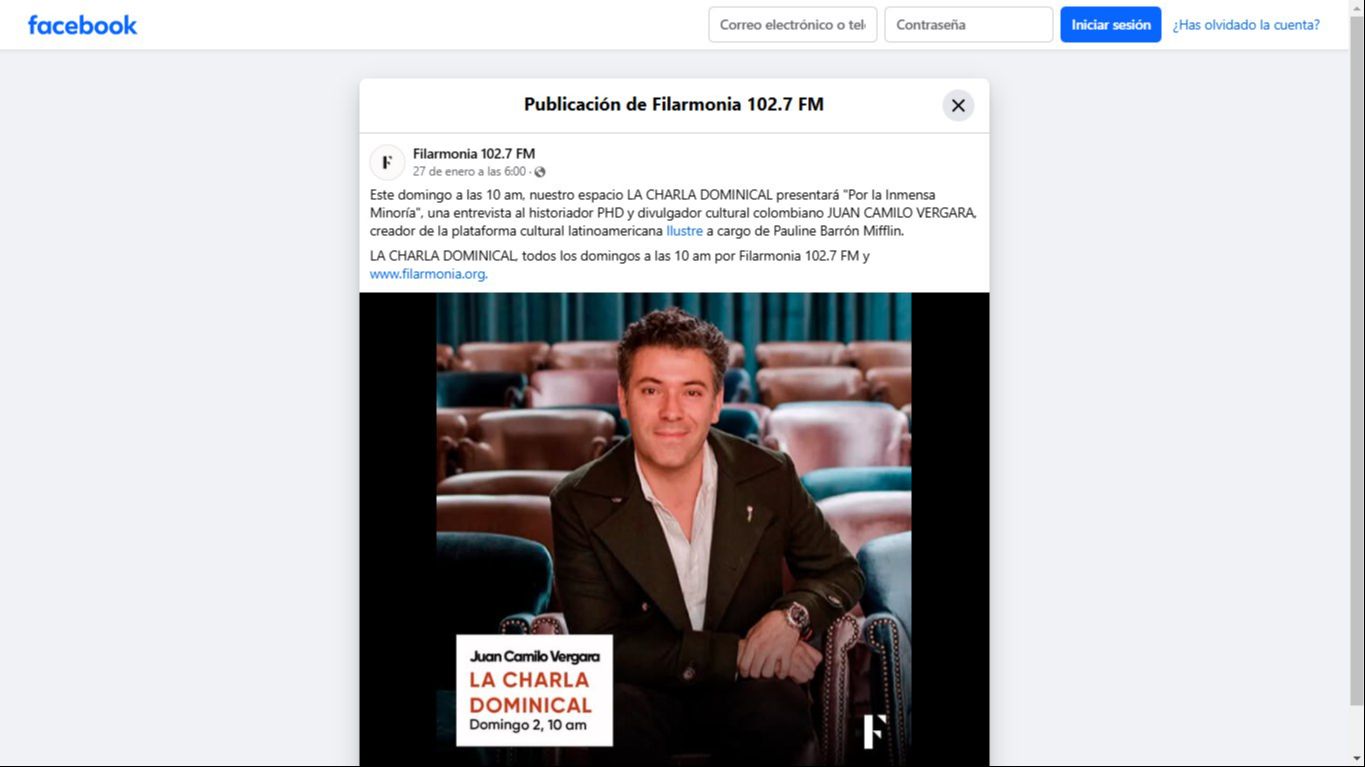Screen dimensions: 1365x767
Task: Close the Filarmonia publication dialog
Action: click(958, 105)
